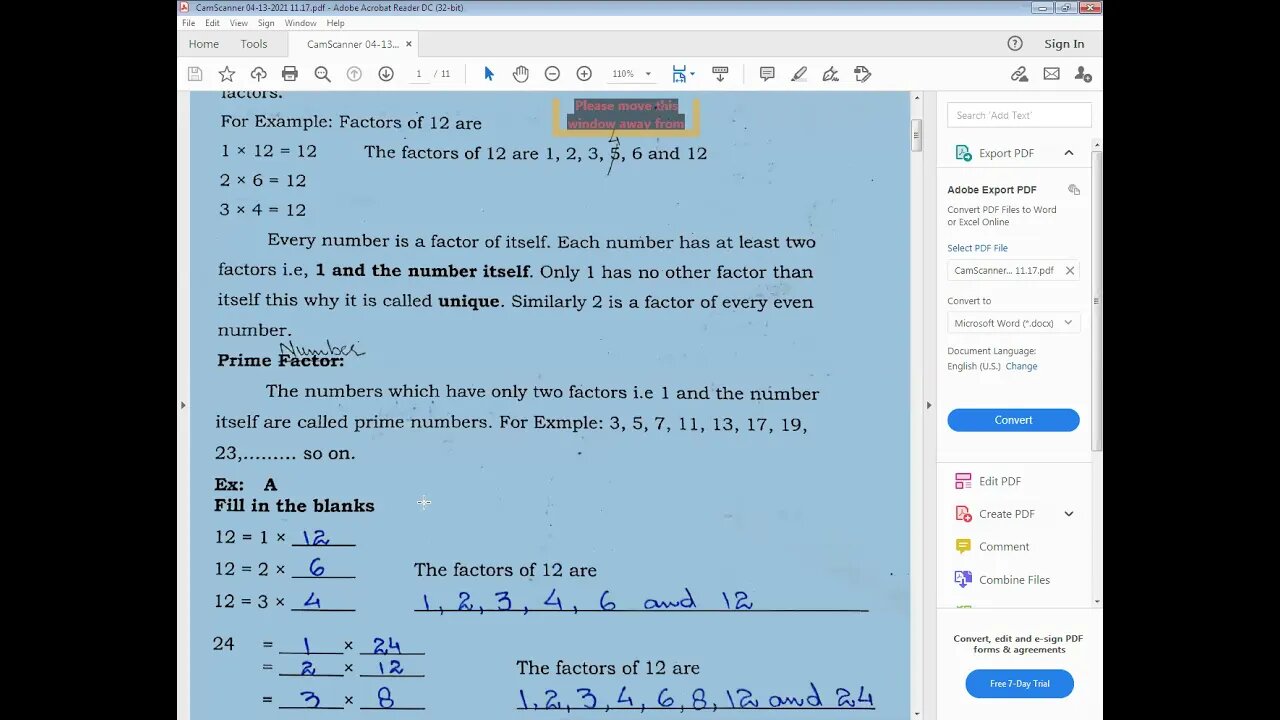Print the document using printer icon
Image resolution: width=1280 pixels, height=720 pixels.
pyautogui.click(x=290, y=74)
